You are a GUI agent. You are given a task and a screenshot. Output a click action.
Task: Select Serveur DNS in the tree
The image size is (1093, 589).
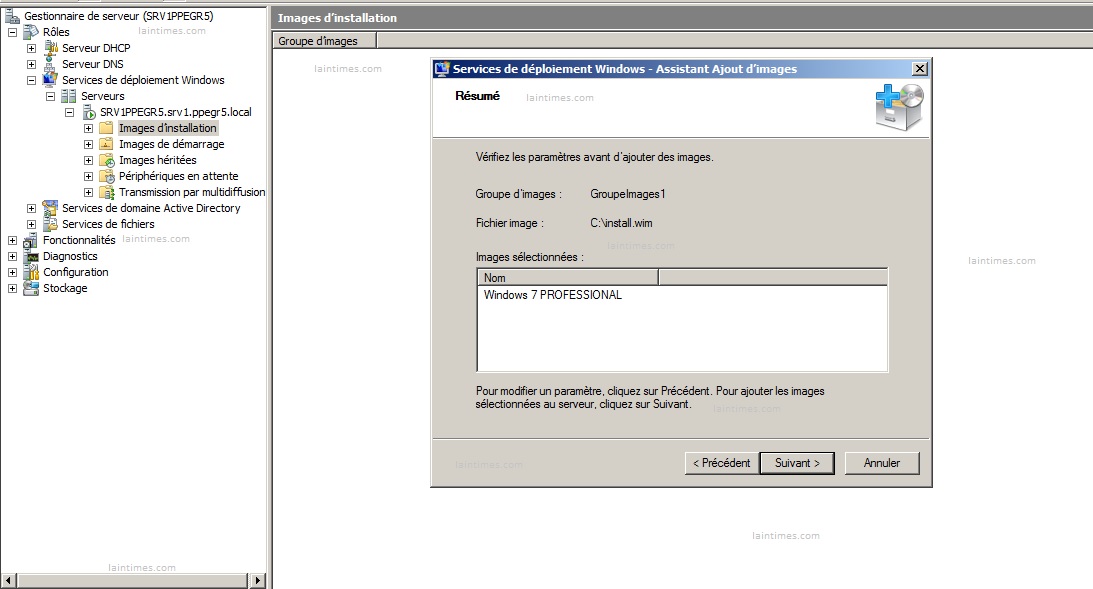point(93,64)
